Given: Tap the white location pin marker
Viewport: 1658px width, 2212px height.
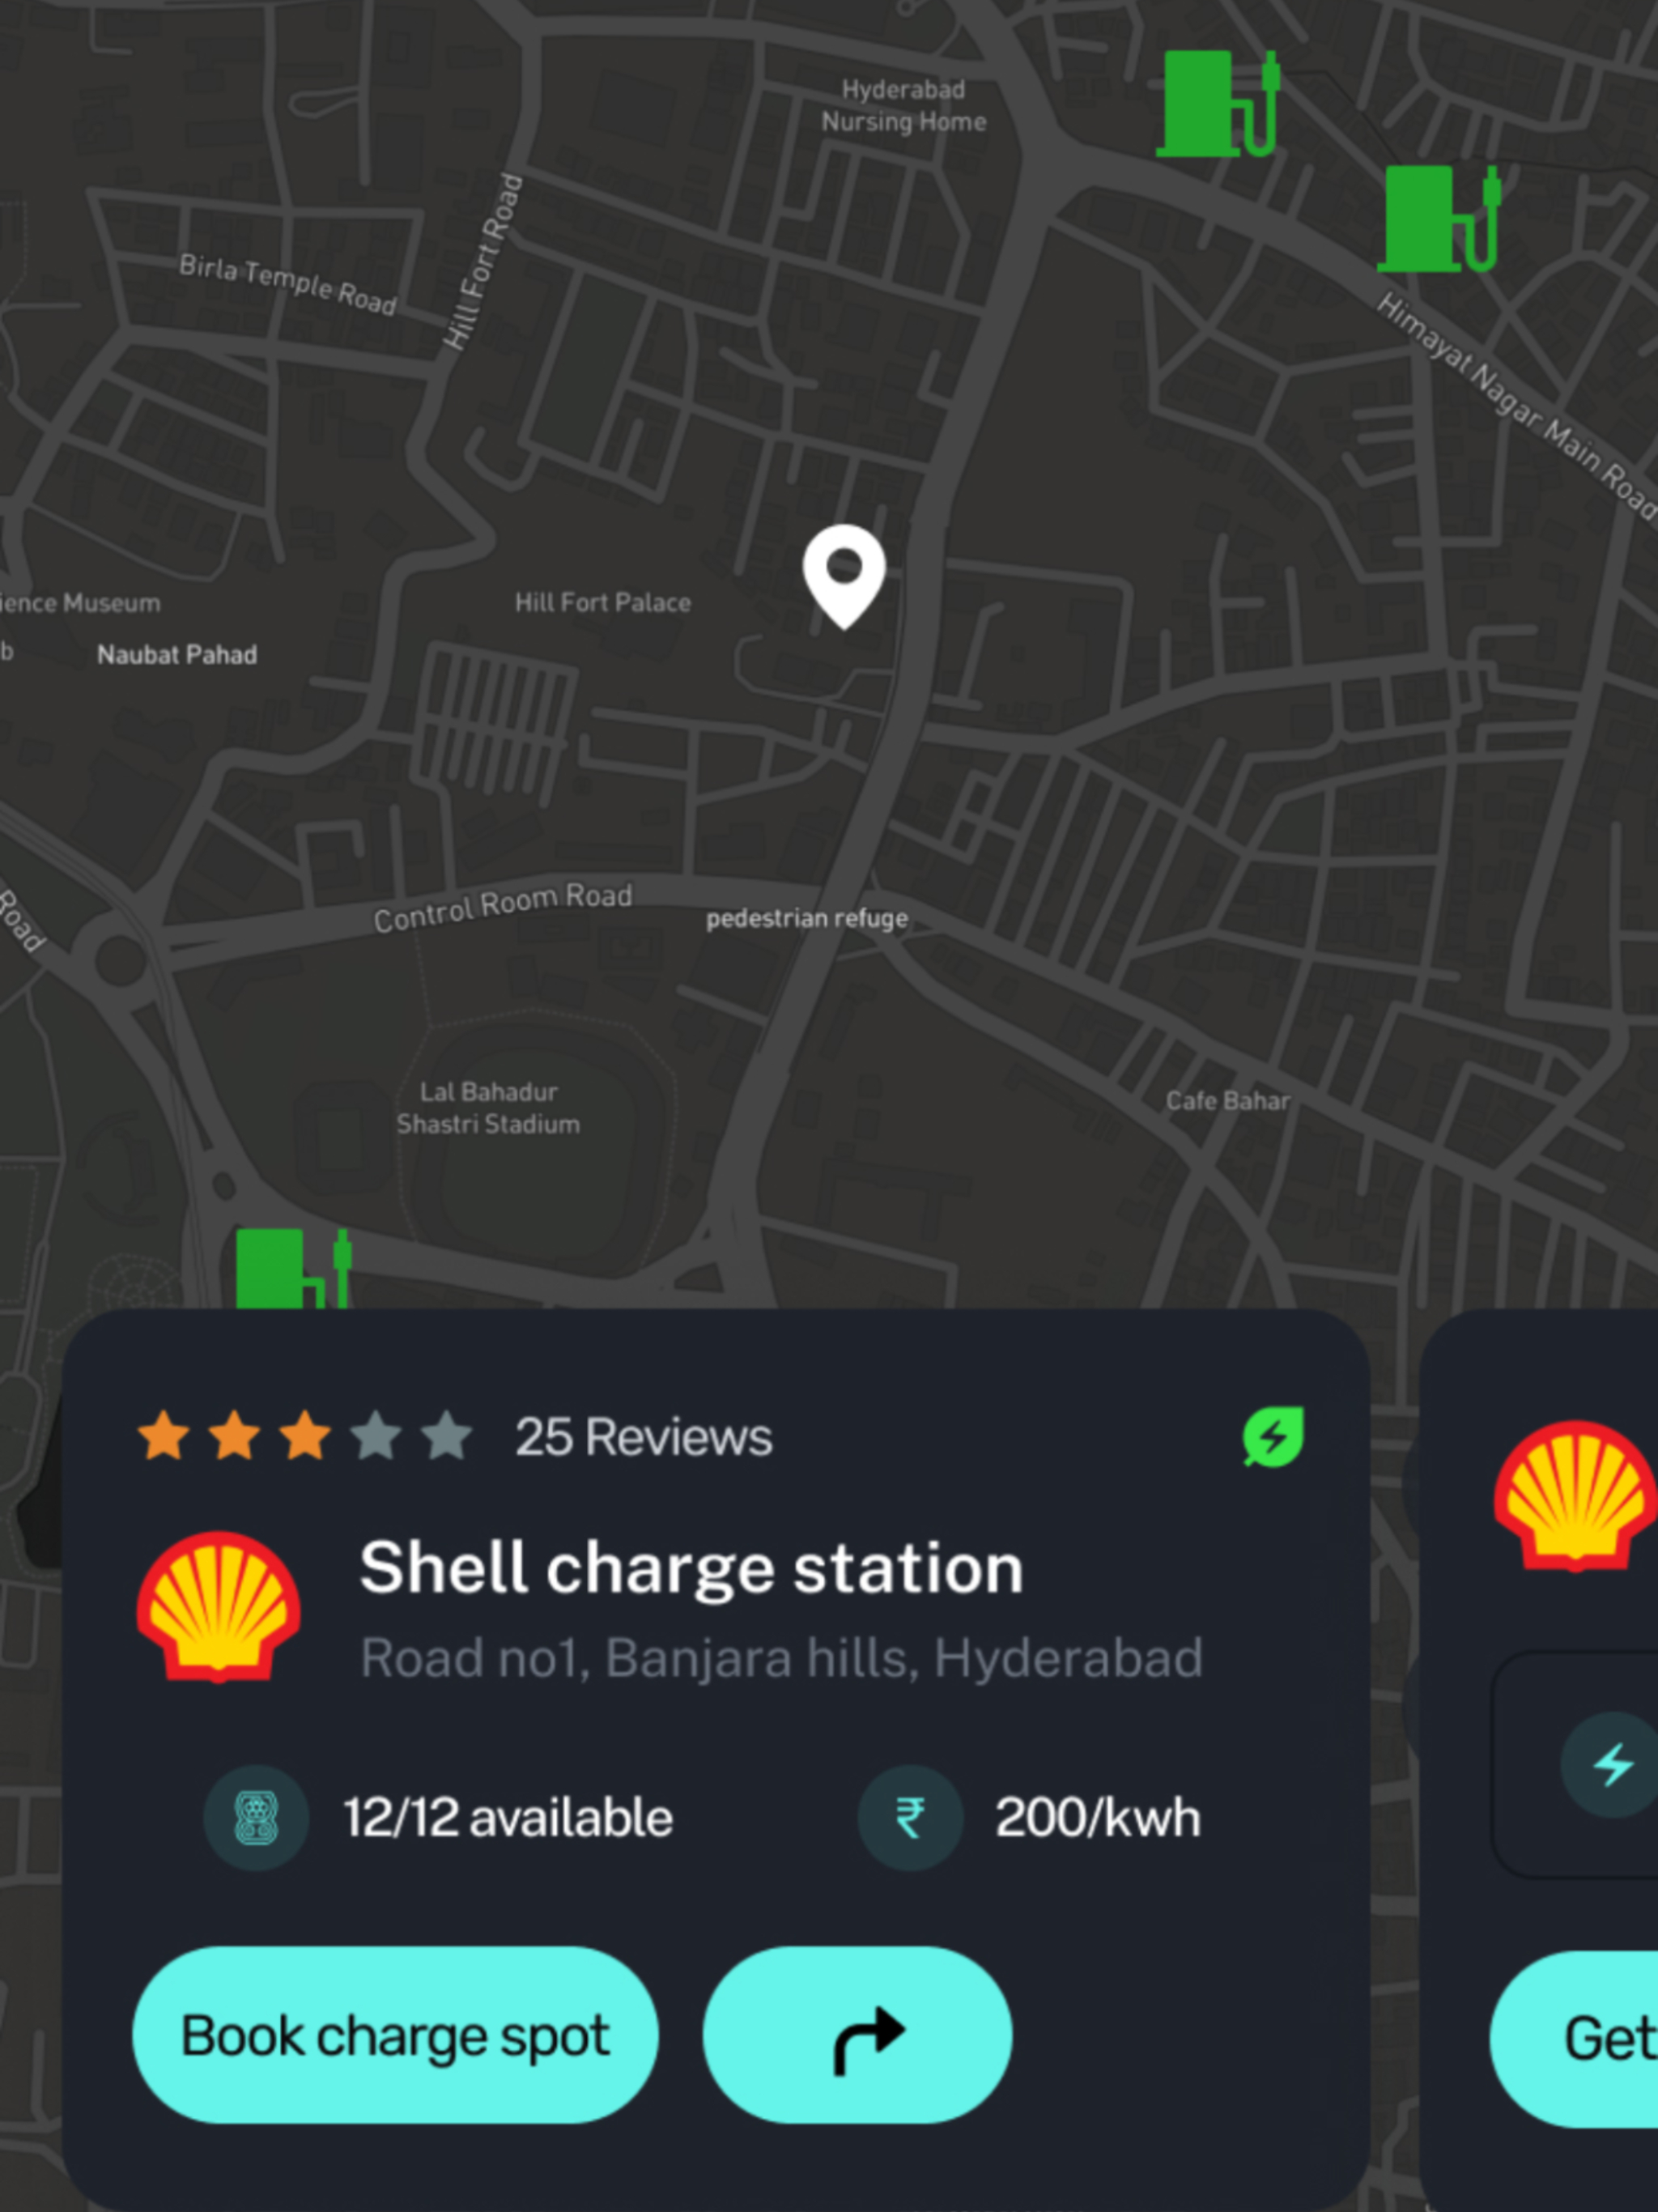Looking at the screenshot, I should coord(844,576).
